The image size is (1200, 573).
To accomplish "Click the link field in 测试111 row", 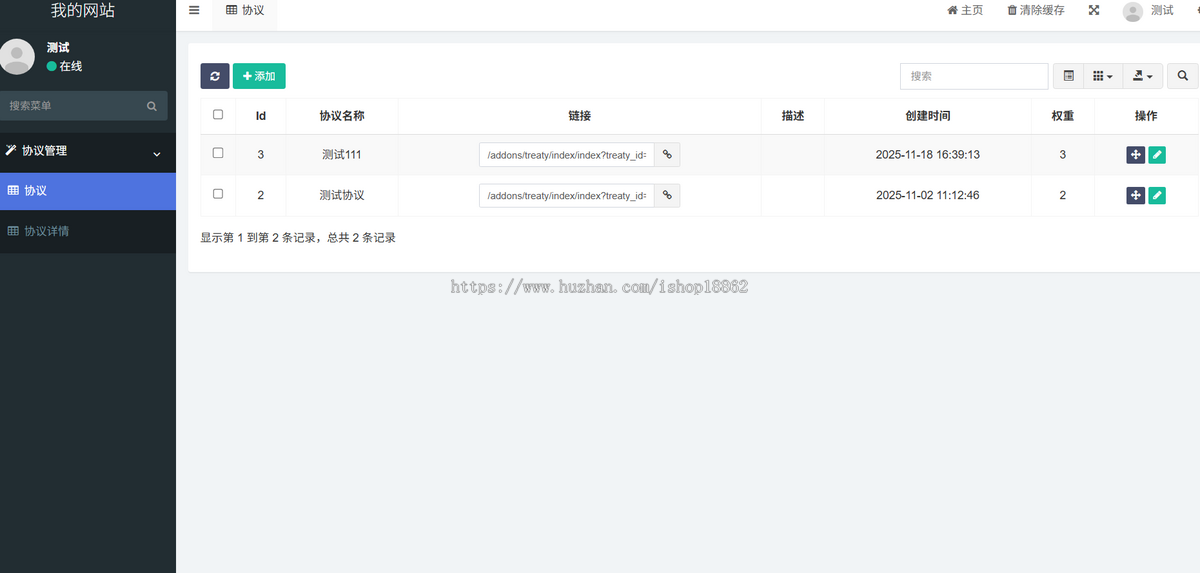I will (x=567, y=155).
